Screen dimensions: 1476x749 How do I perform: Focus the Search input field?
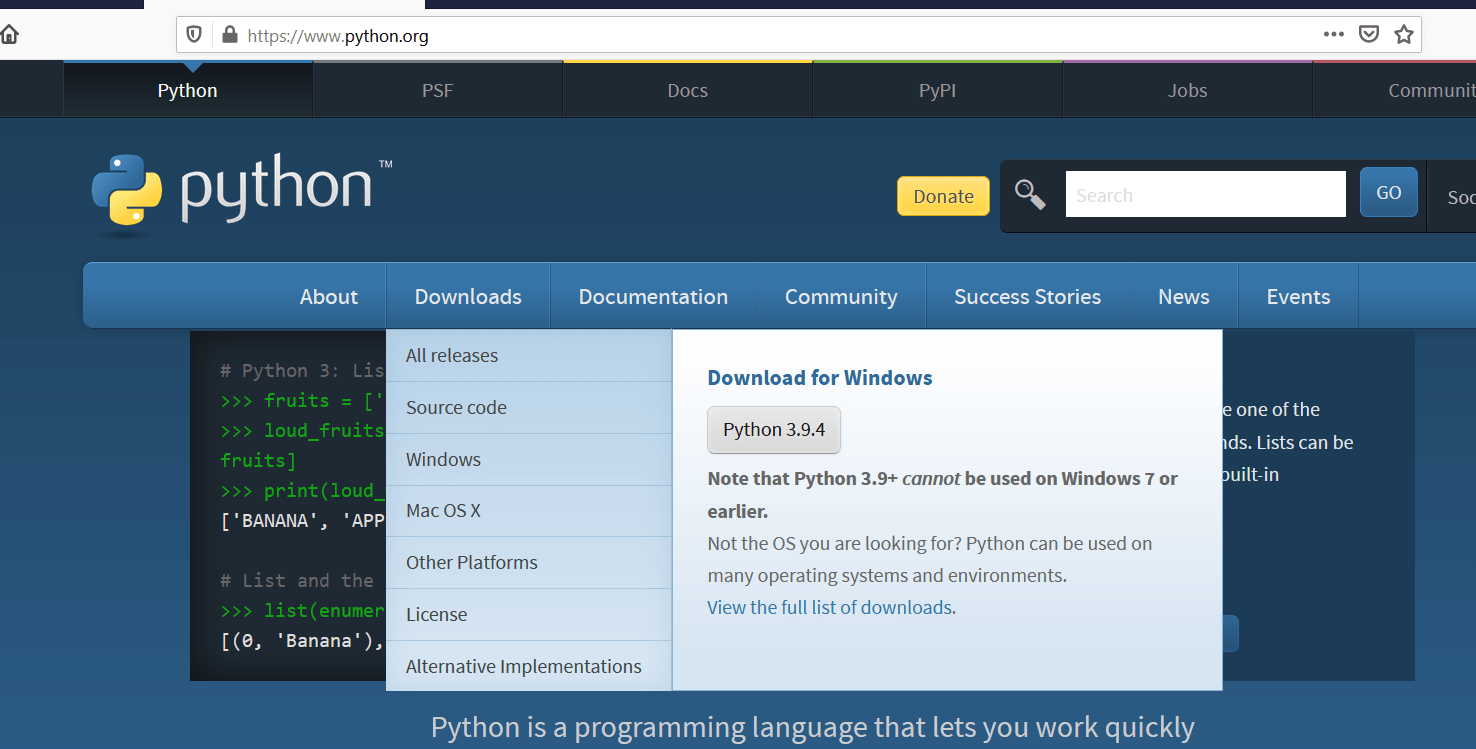[1205, 194]
